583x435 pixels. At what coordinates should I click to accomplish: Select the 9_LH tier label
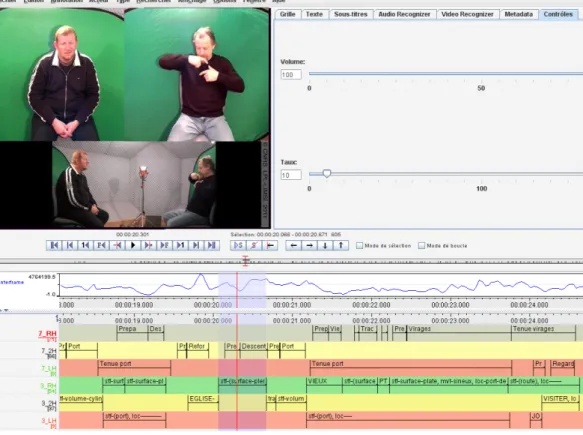point(49,421)
